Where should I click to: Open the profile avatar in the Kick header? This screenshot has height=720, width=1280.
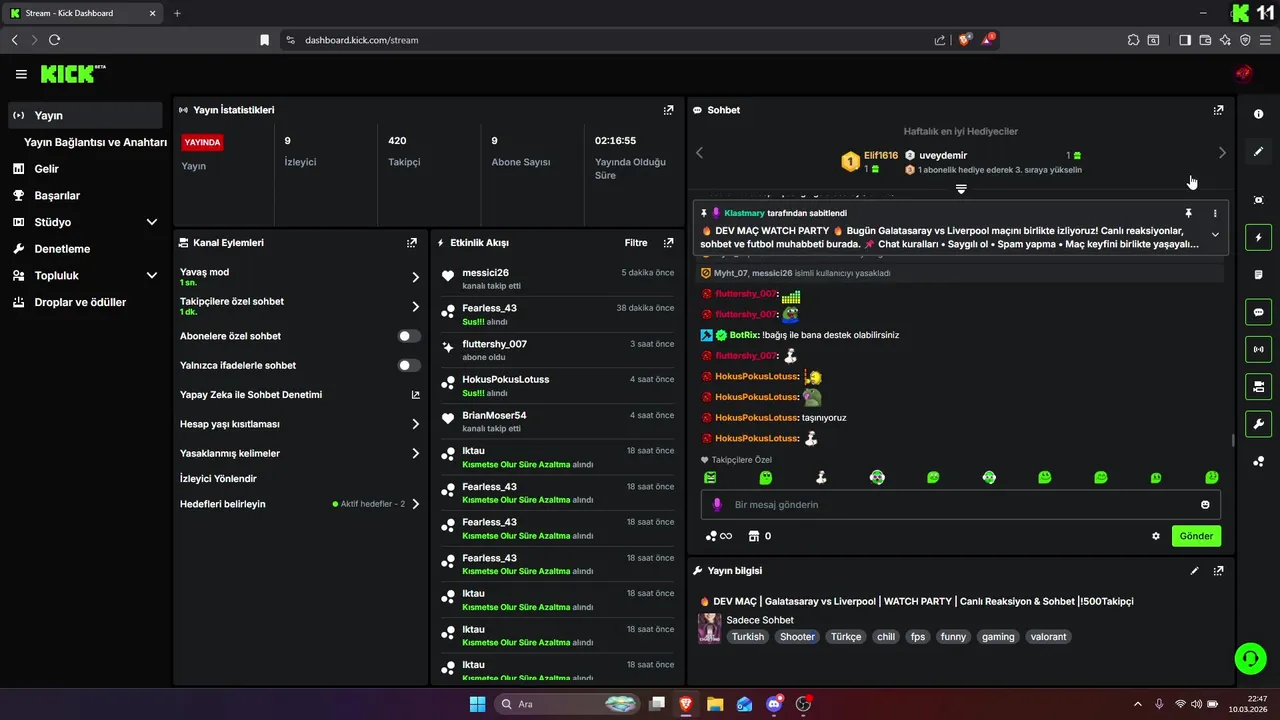tap(1243, 73)
